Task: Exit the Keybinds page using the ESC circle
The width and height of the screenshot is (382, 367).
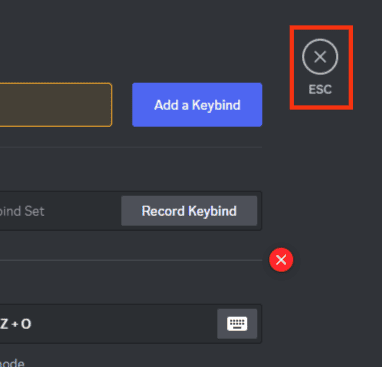Action: pos(320,57)
